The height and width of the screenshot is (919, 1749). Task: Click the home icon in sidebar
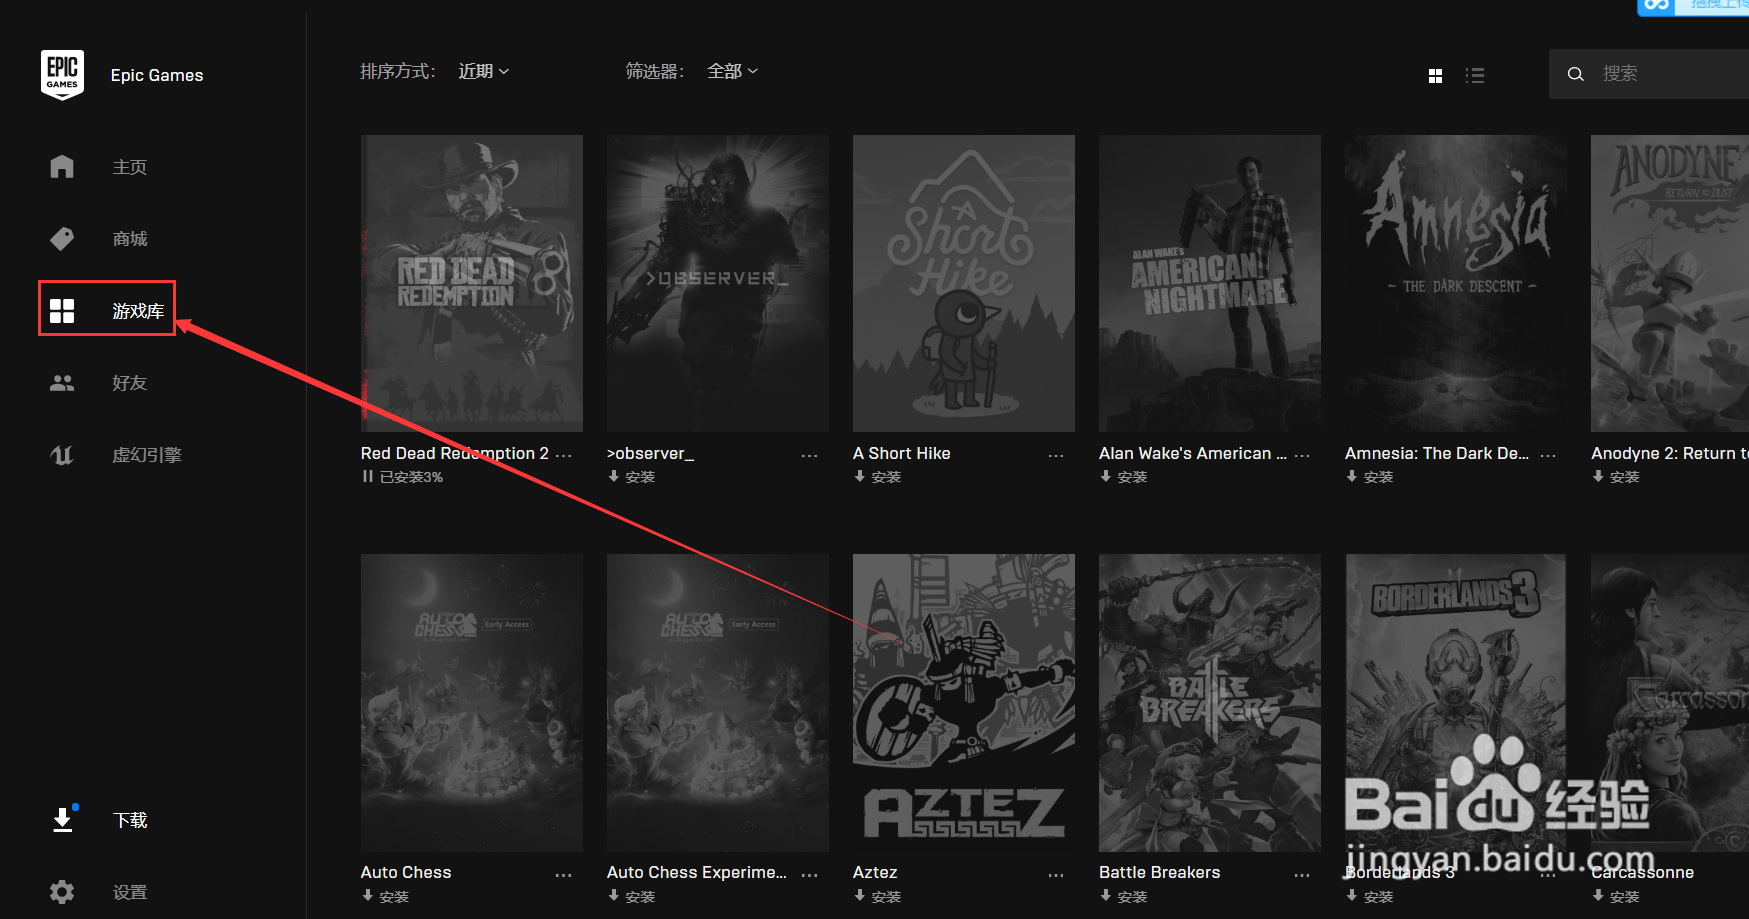tap(62, 166)
